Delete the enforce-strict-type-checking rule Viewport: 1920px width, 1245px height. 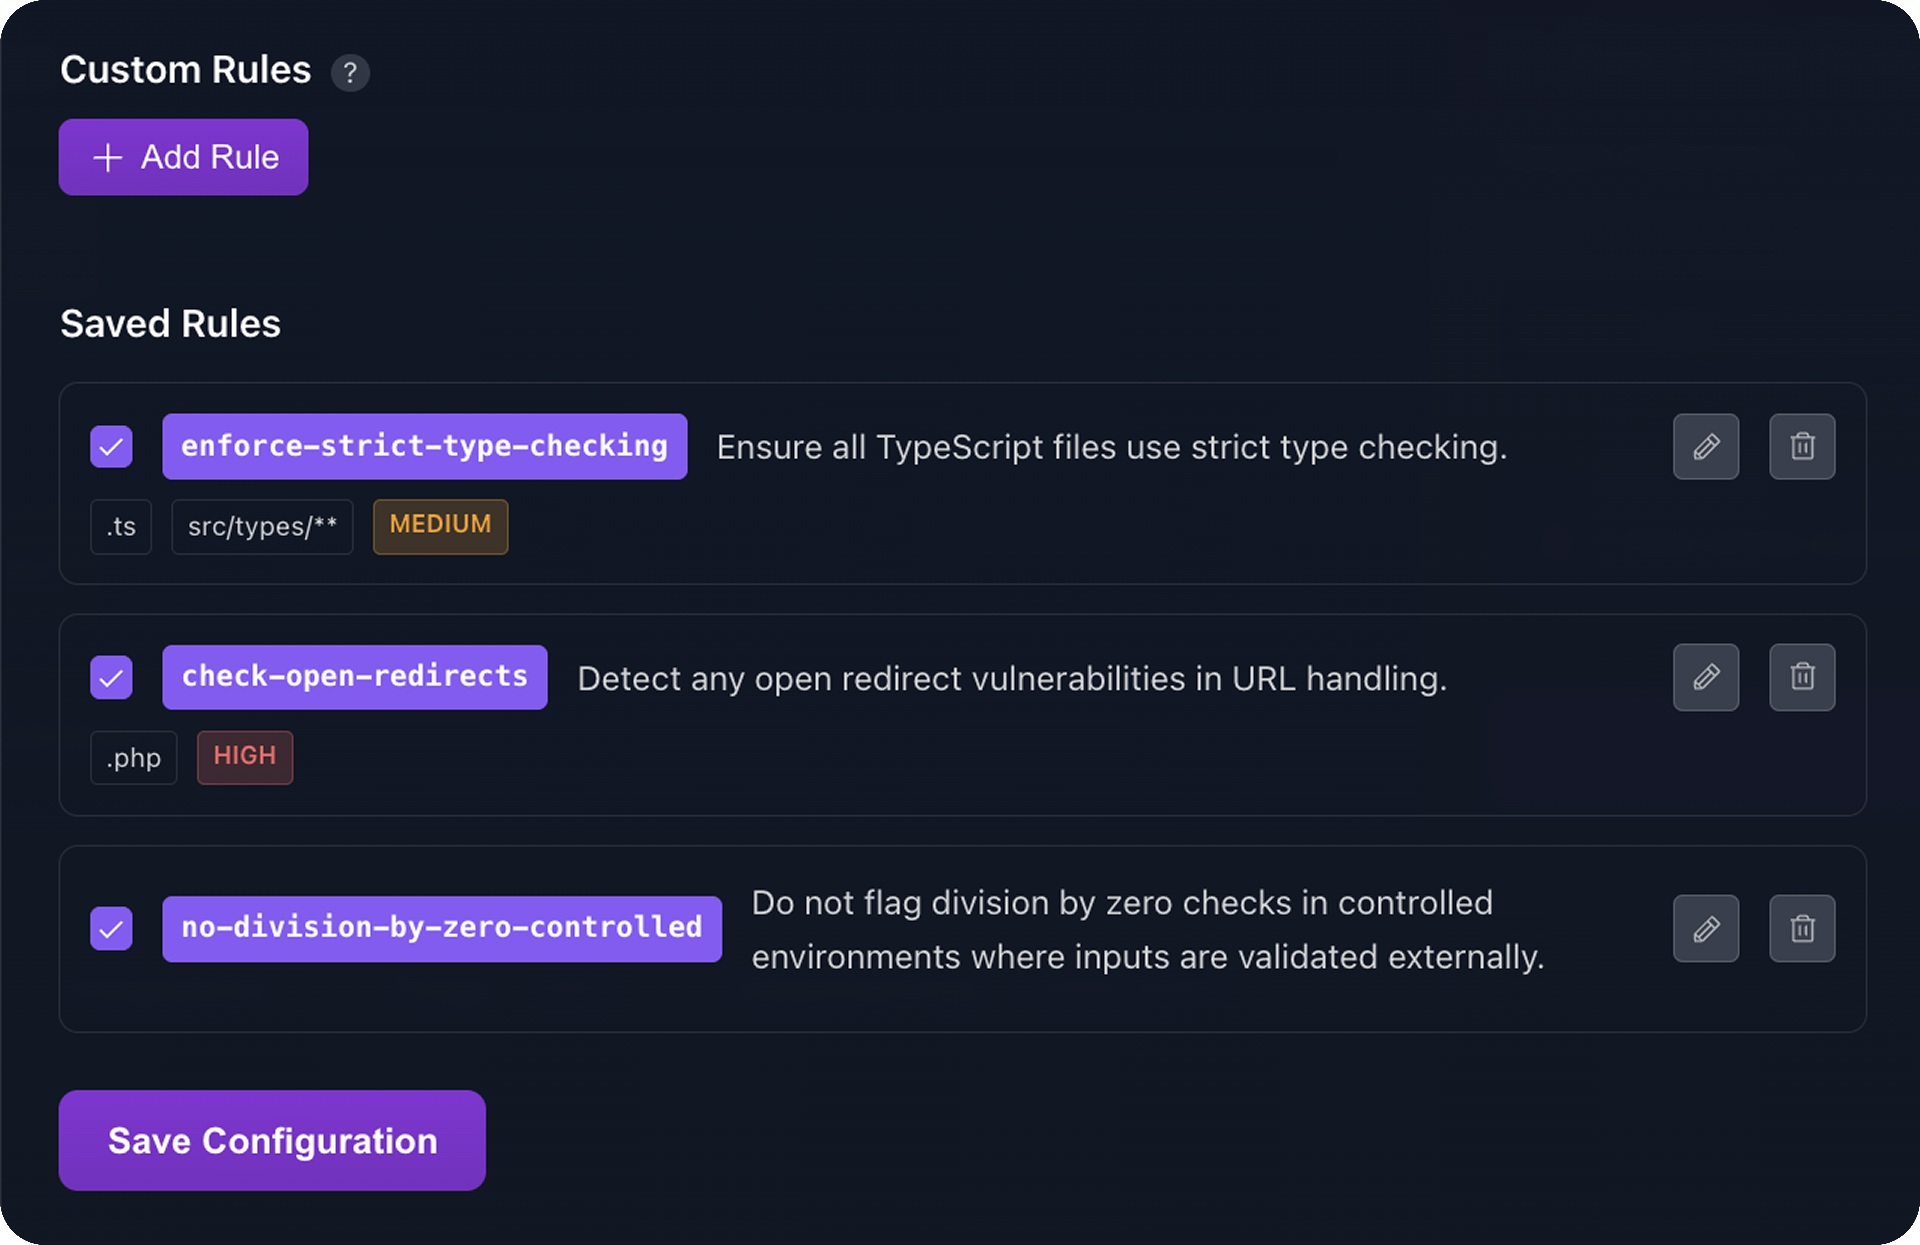1802,447
